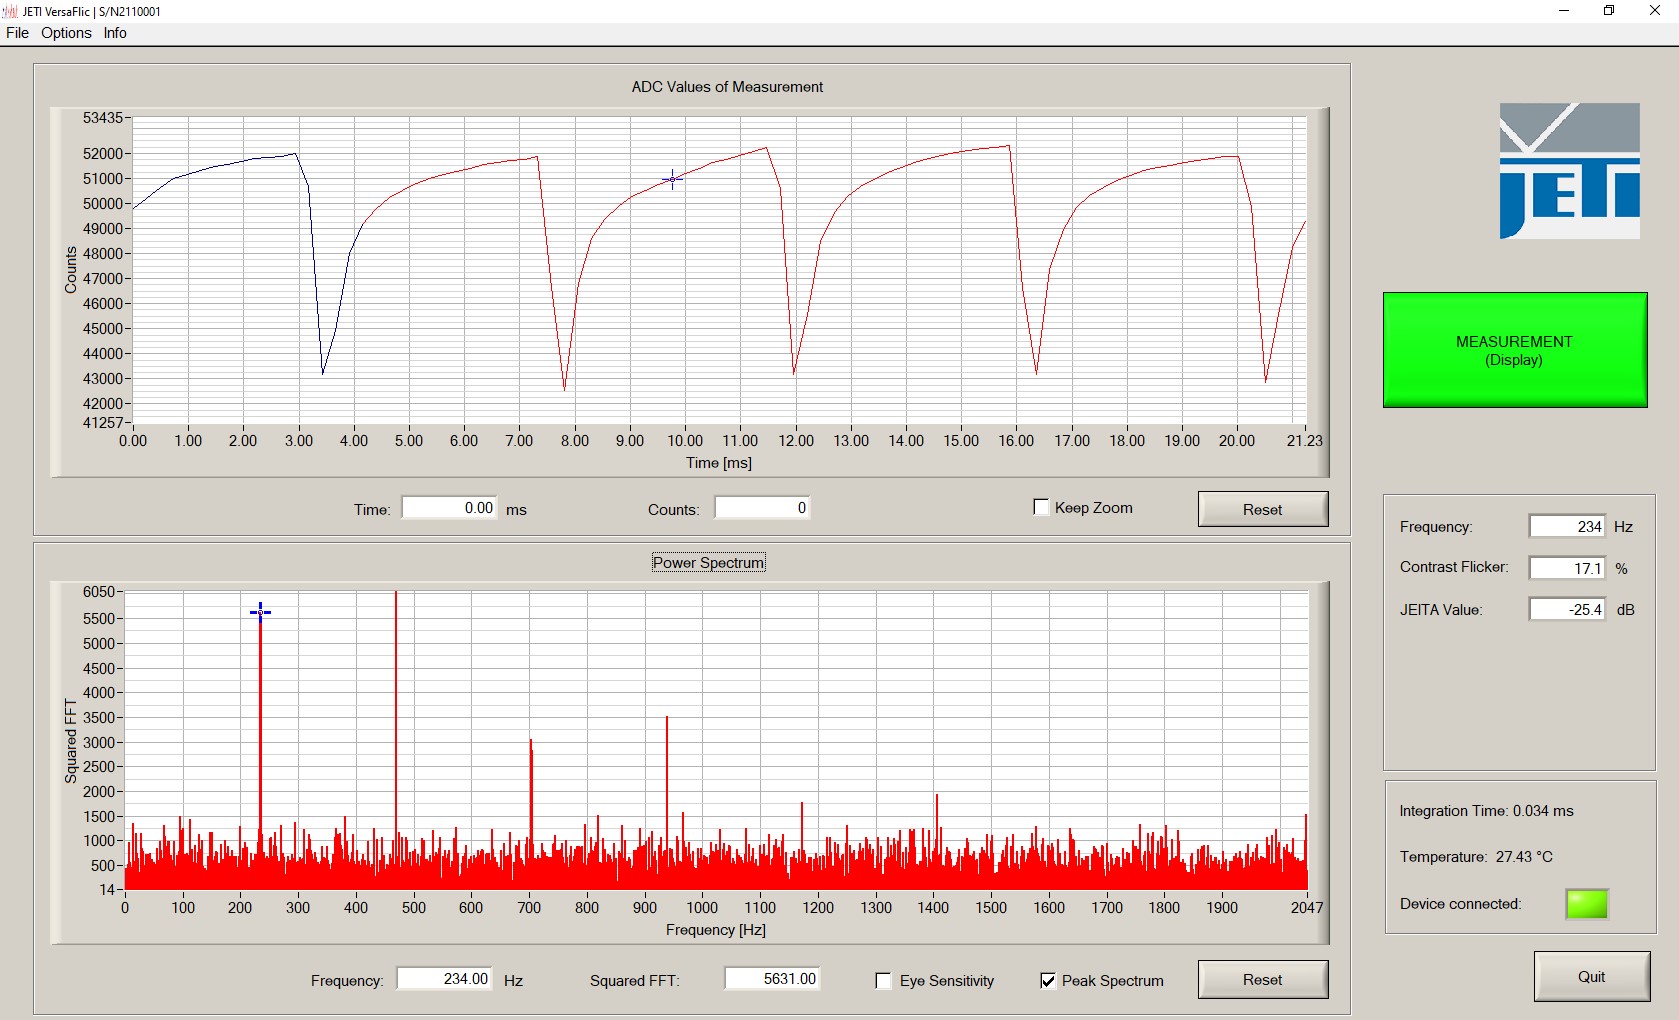
Task: Toggle the Eye Sensitivity checkbox
Action: coord(883,981)
